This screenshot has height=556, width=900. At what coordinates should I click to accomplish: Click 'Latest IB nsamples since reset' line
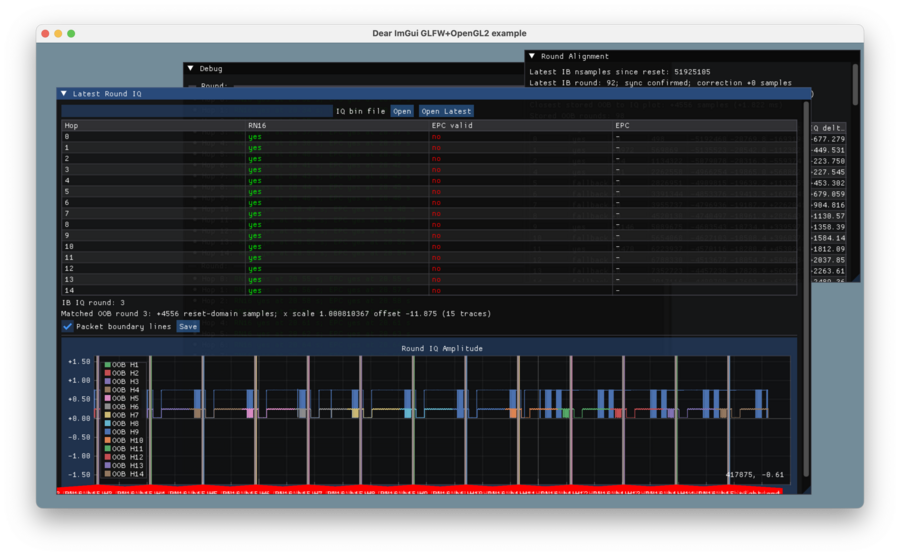click(x=620, y=72)
